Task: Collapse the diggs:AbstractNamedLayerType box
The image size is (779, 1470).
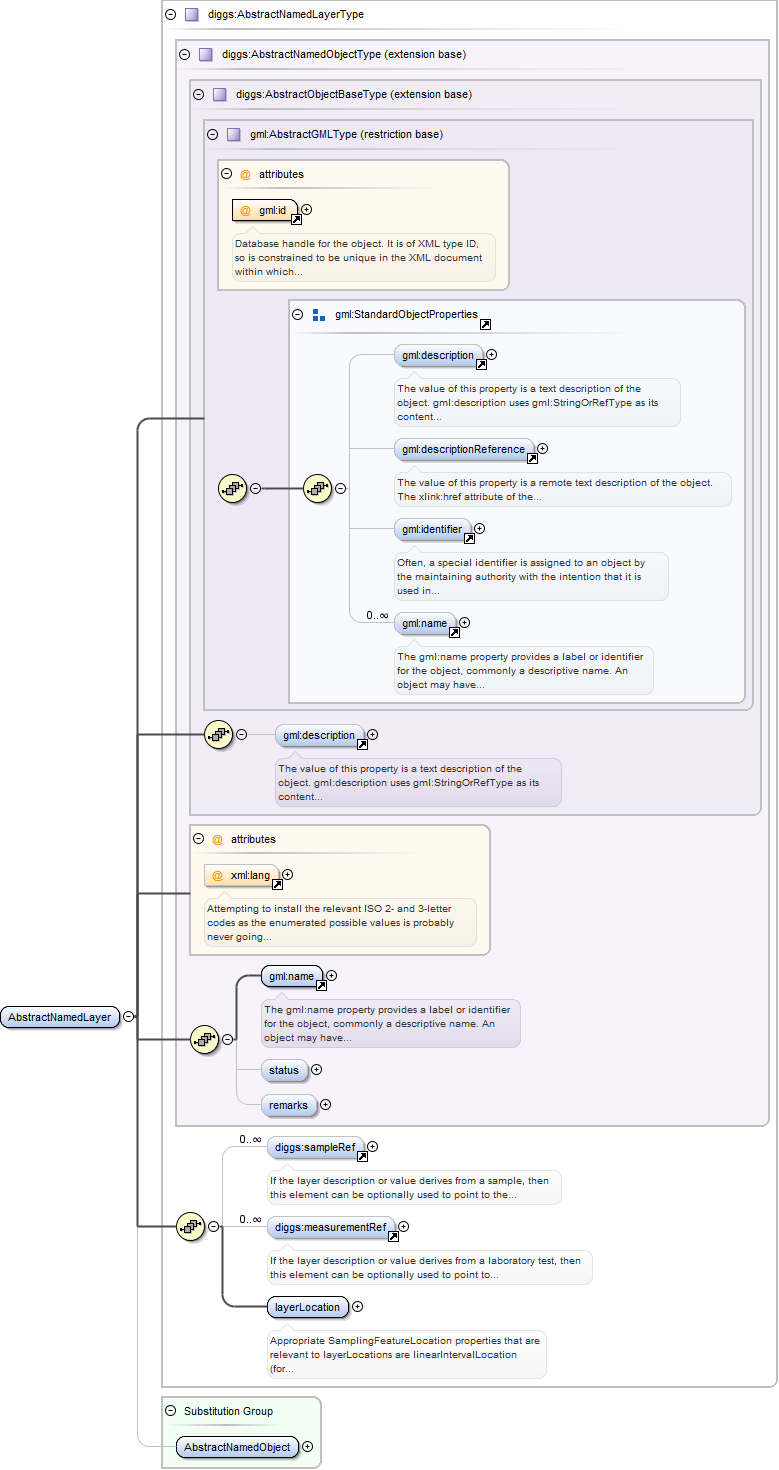Action: [x=170, y=15]
